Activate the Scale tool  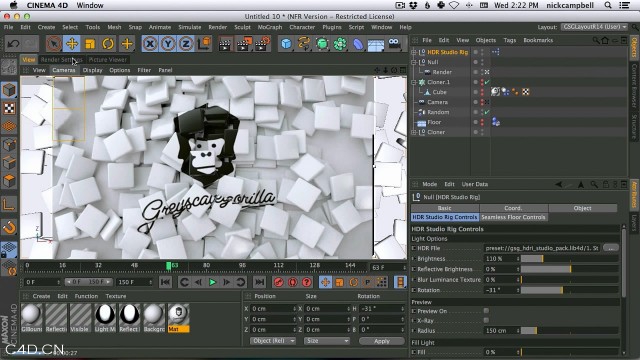90,44
